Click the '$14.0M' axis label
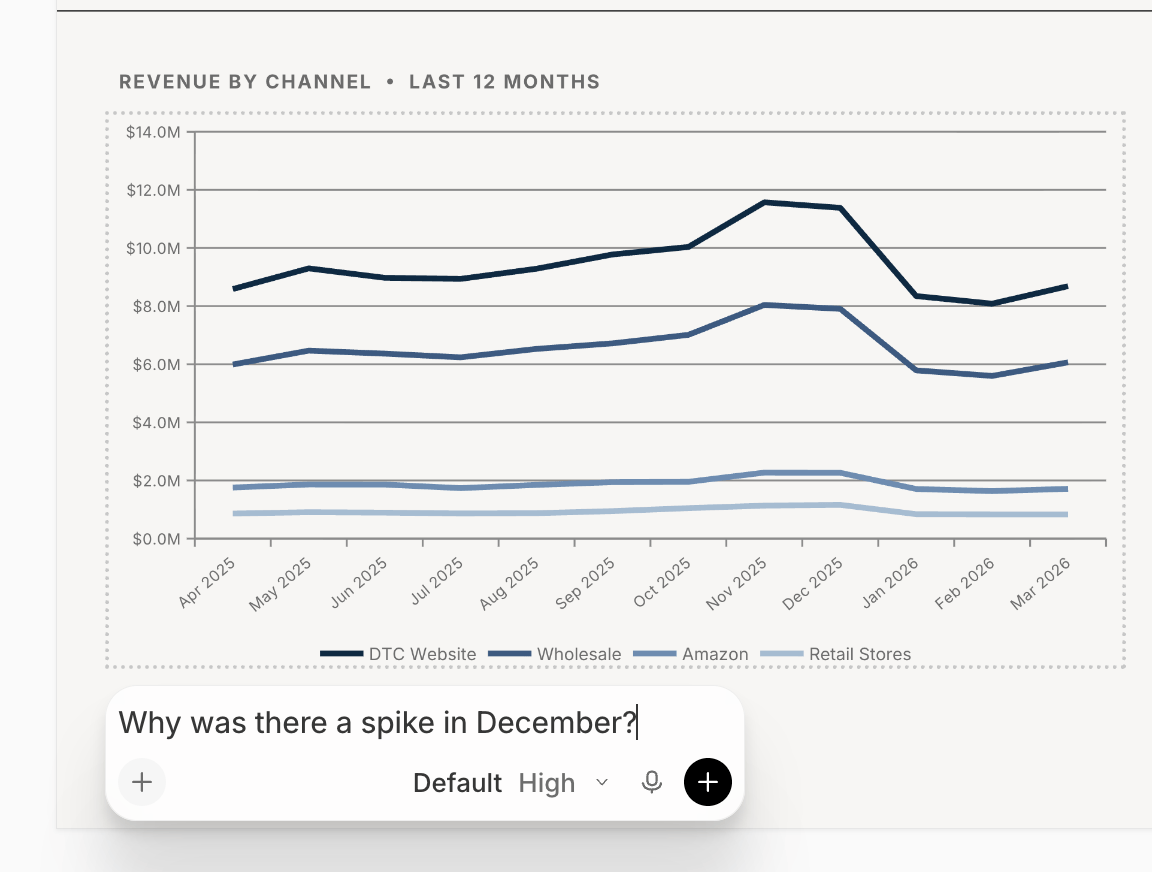Image resolution: width=1152 pixels, height=872 pixels. click(x=153, y=132)
